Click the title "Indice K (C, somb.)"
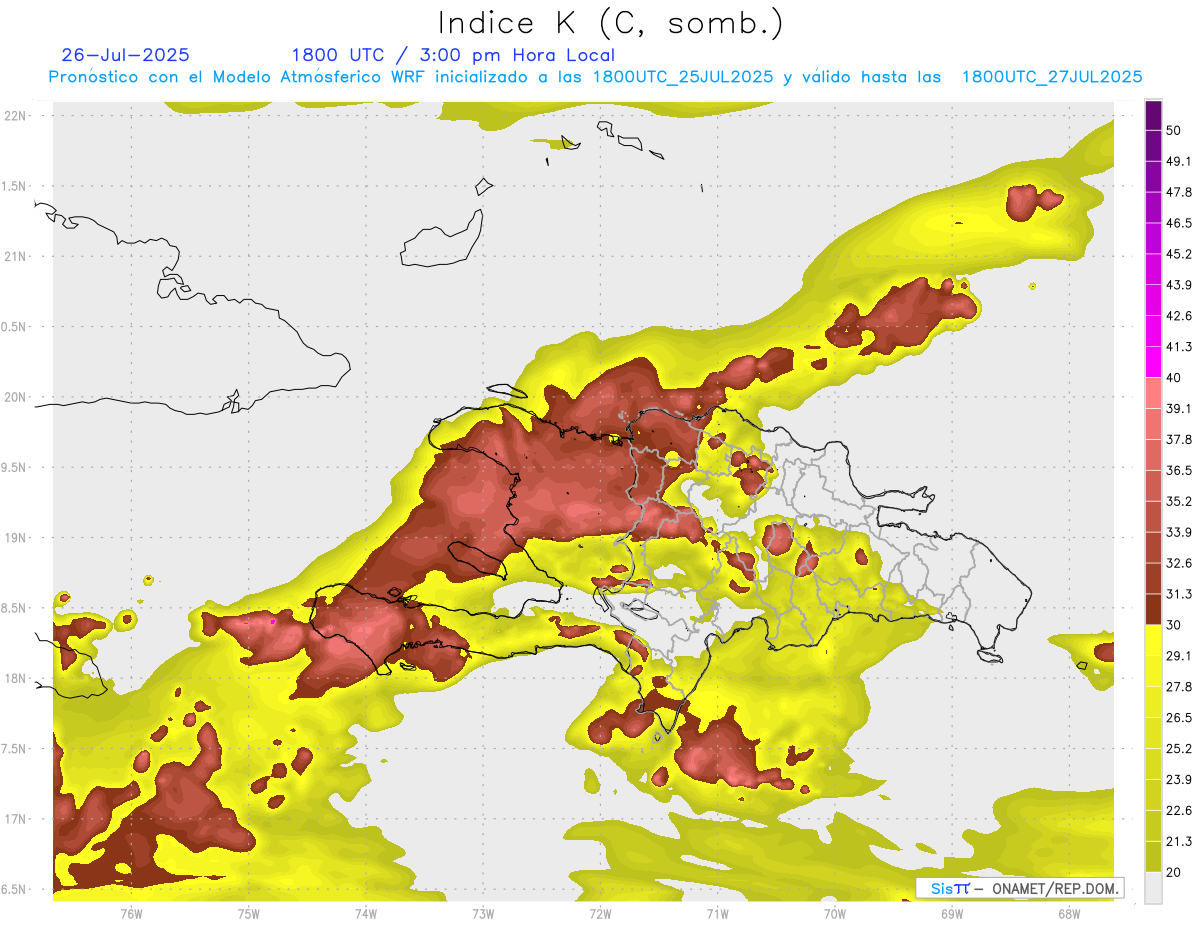Screen dimensions: 1200x927 pyautogui.click(x=610, y=24)
